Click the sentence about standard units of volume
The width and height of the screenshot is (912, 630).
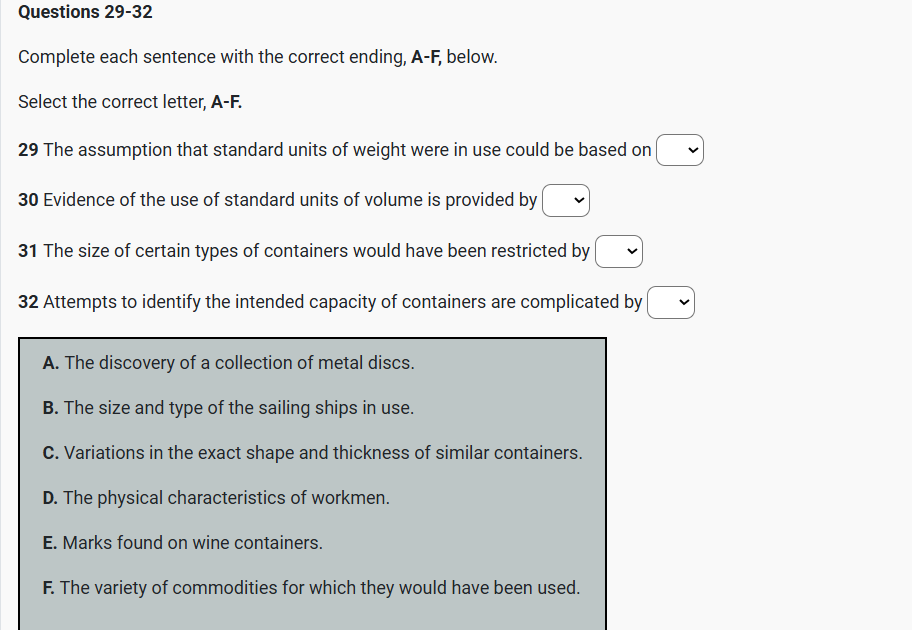(290, 200)
